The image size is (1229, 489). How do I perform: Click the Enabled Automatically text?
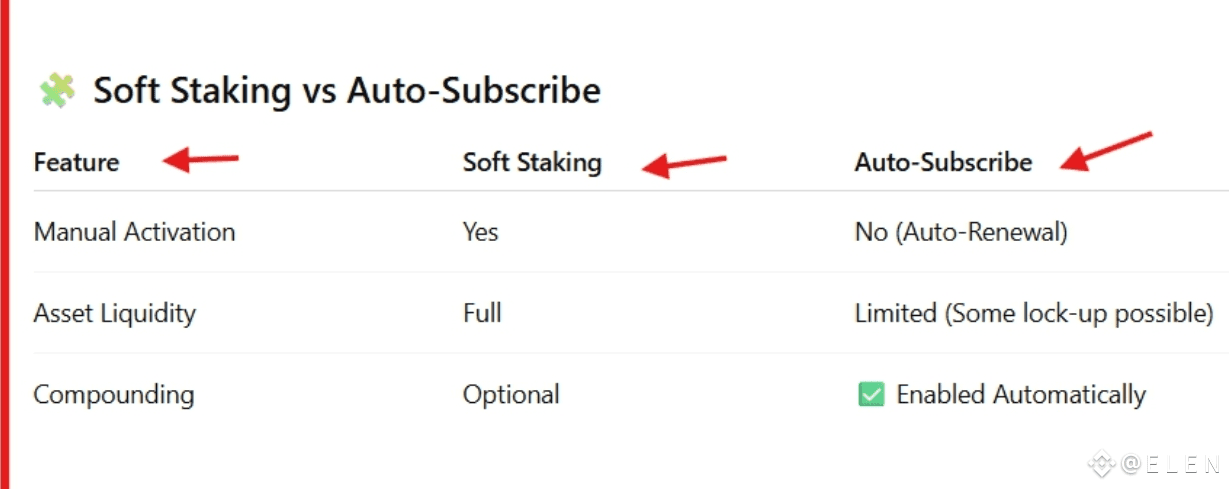pyautogui.click(x=1021, y=395)
